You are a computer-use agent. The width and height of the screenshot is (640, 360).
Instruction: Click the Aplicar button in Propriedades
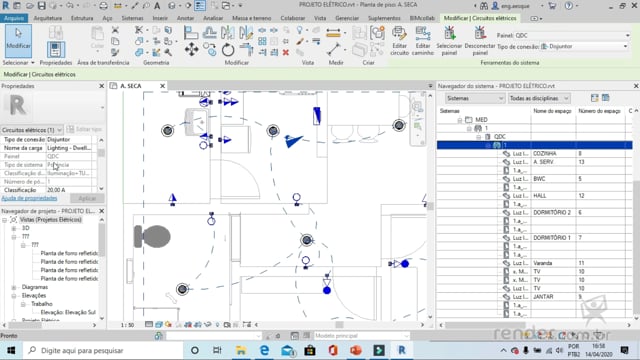(87, 198)
